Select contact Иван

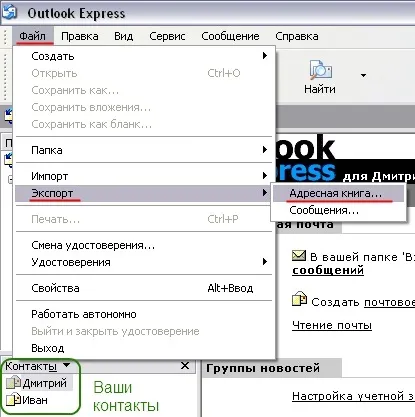click(35, 400)
